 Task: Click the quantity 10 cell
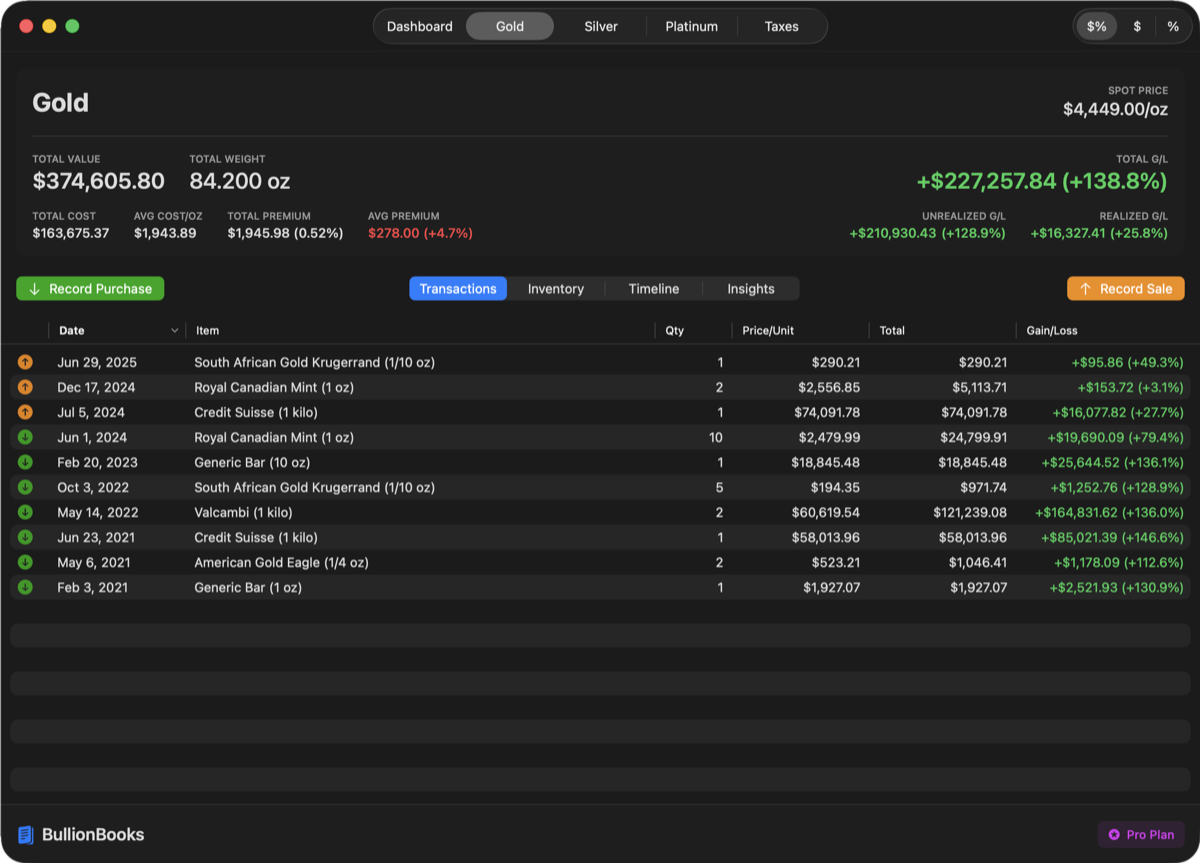click(716, 437)
